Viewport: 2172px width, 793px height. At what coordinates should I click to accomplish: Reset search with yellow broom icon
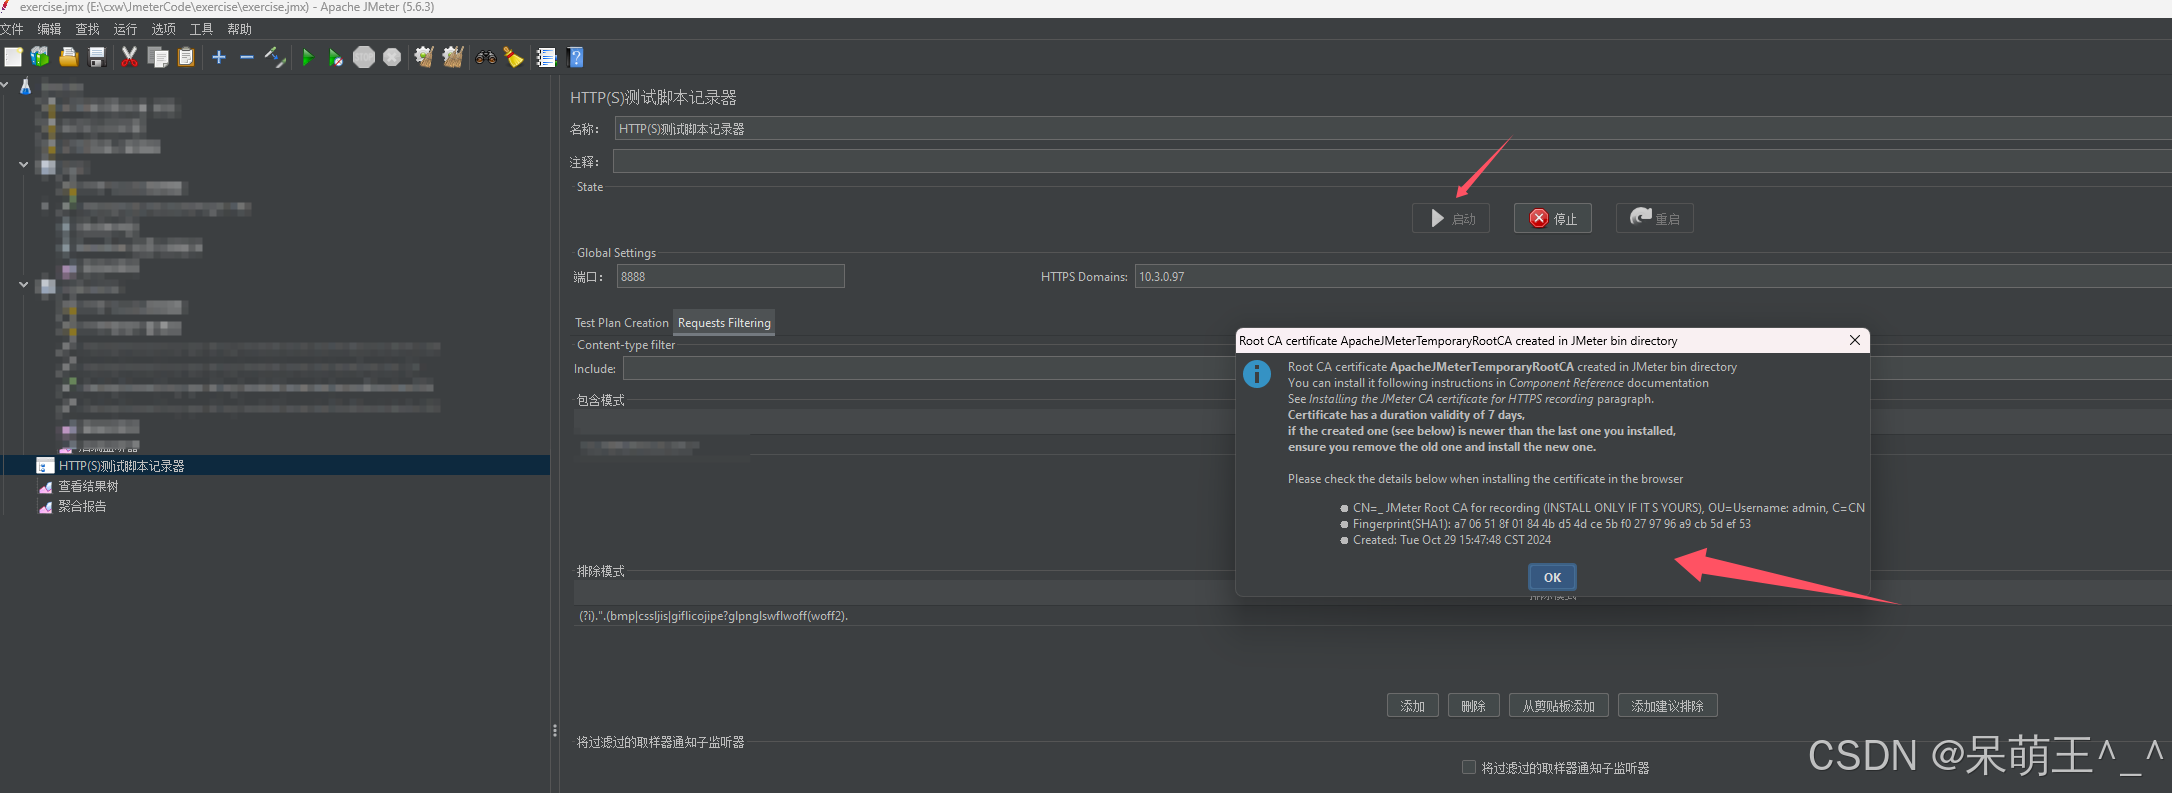coord(514,57)
